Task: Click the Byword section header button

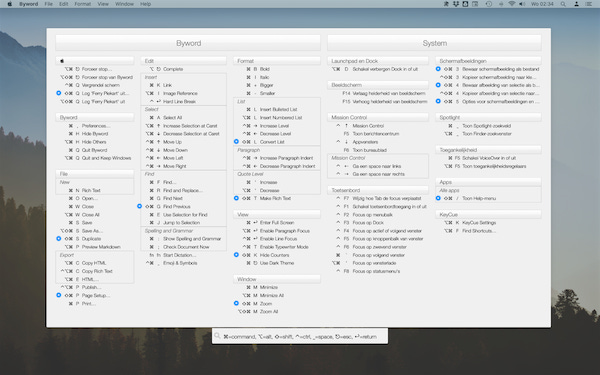Action: tap(188, 43)
